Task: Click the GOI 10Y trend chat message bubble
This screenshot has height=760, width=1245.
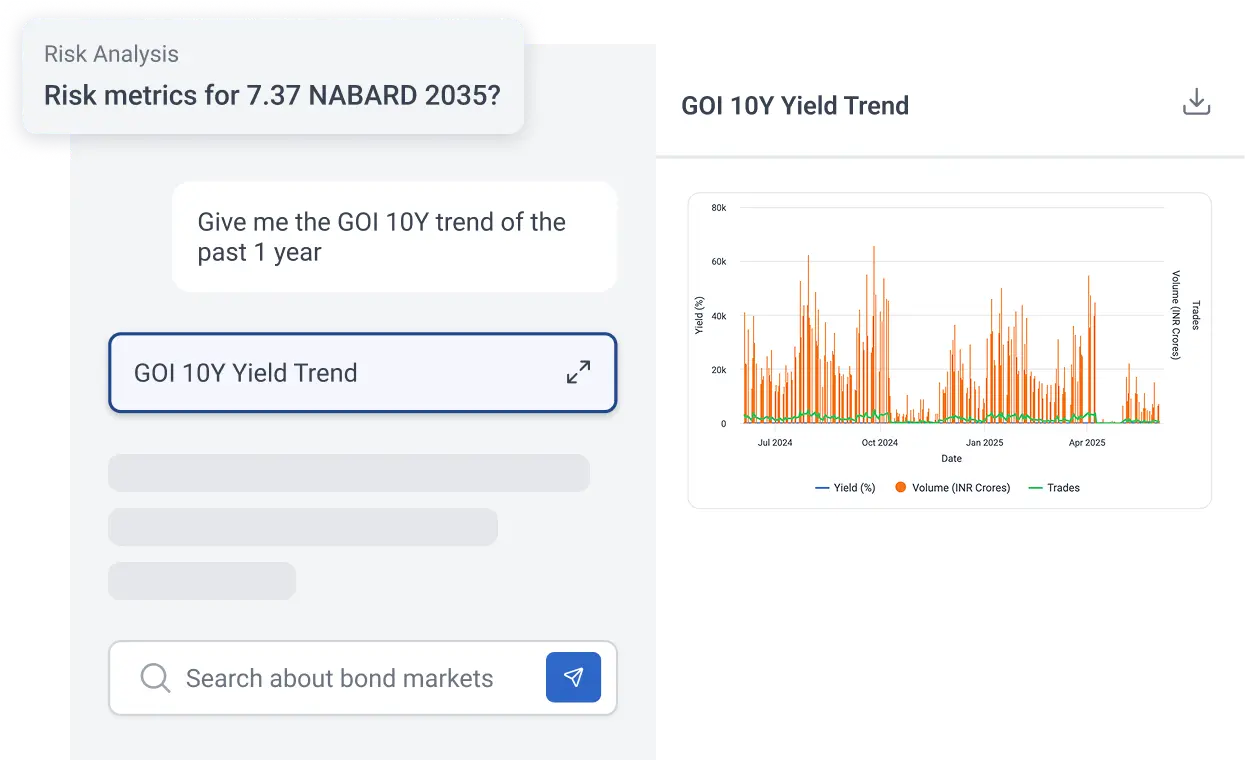Action: 394,237
